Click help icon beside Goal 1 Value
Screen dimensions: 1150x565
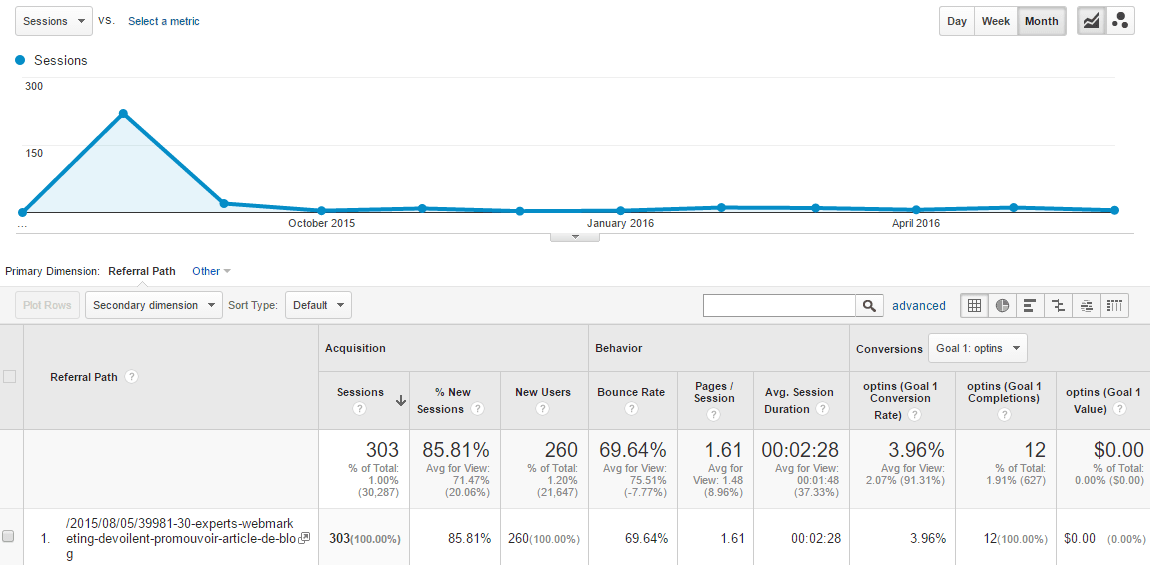pos(1119,409)
